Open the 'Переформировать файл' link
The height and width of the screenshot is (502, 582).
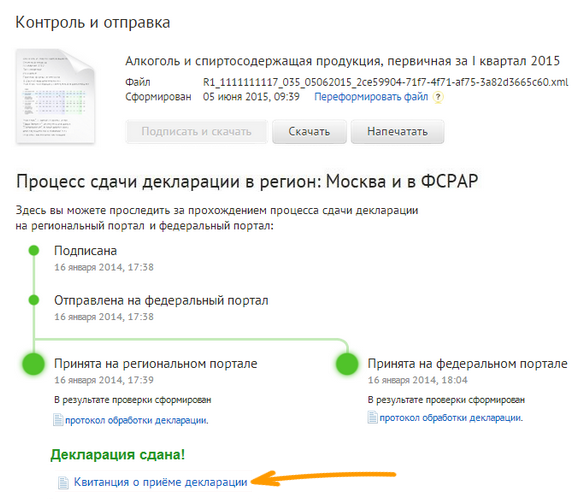[371, 97]
